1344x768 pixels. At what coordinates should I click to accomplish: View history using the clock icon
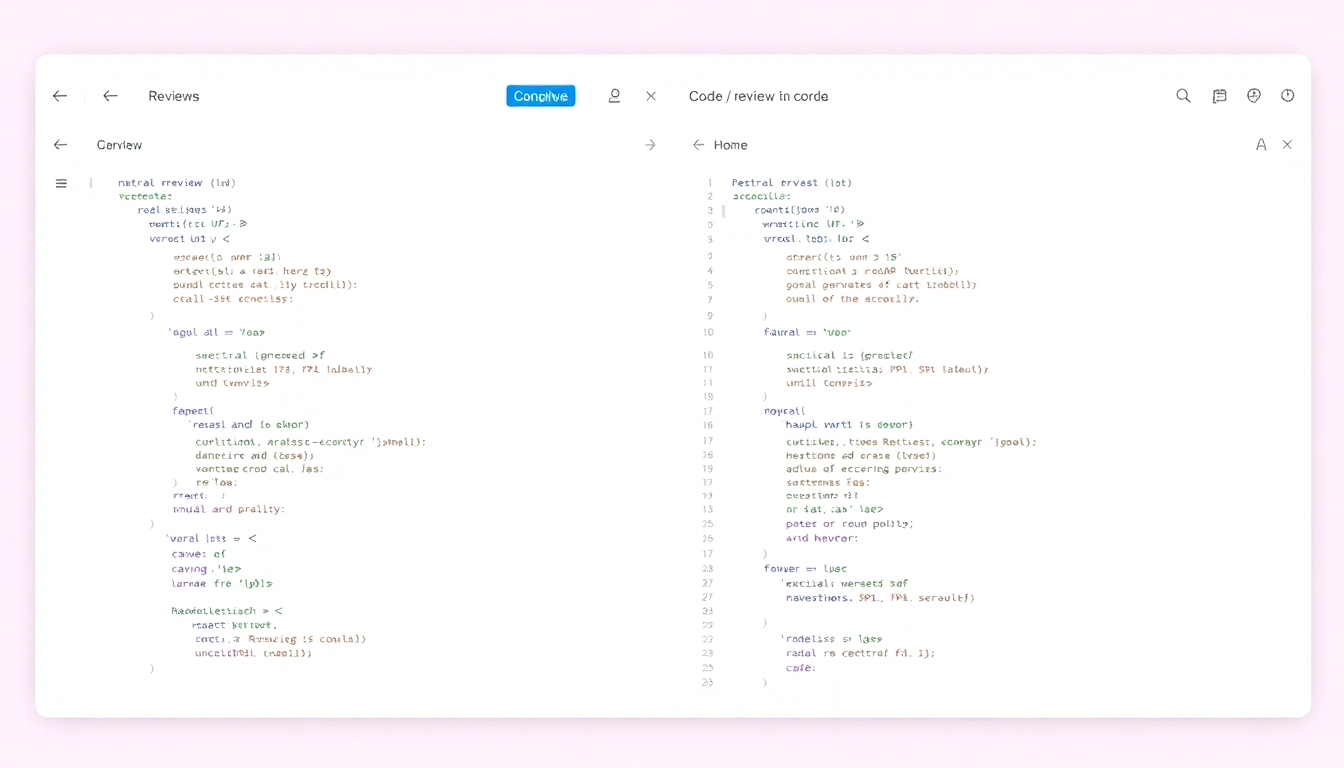pos(1287,95)
